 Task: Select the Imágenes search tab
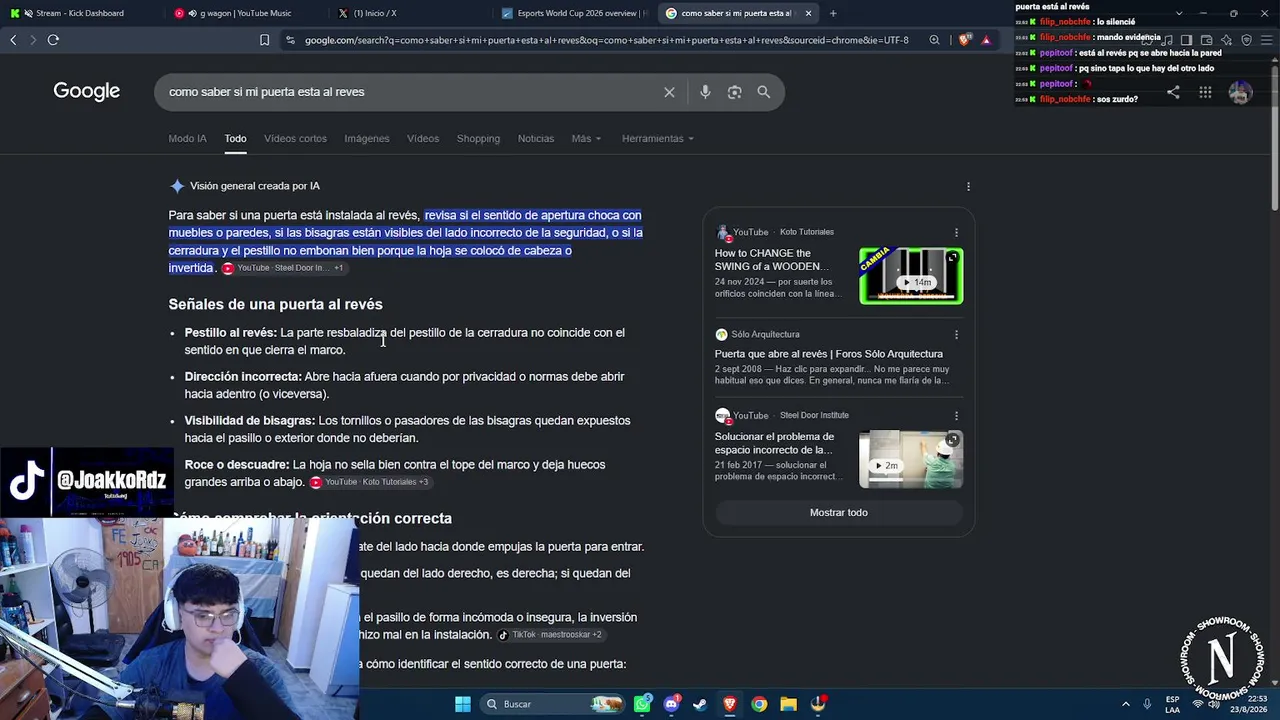[x=367, y=139]
